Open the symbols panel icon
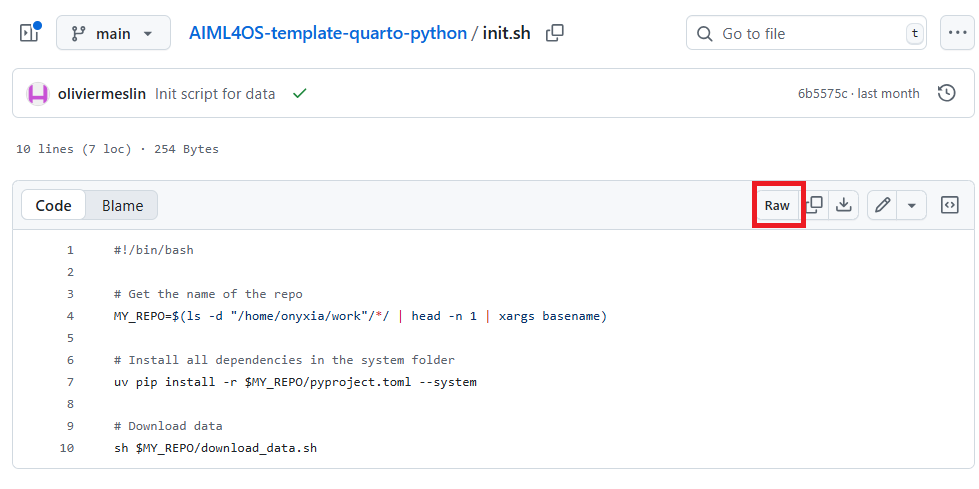The image size is (979, 489). pos(949,205)
